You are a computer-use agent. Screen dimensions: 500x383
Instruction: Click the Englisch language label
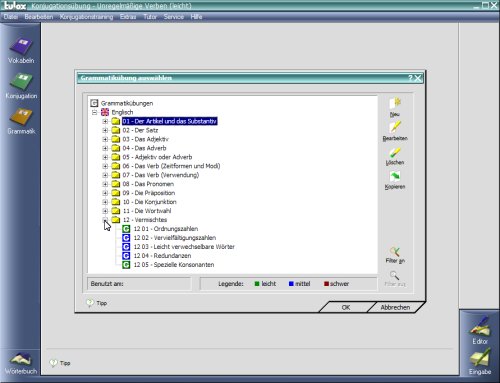(x=122, y=112)
